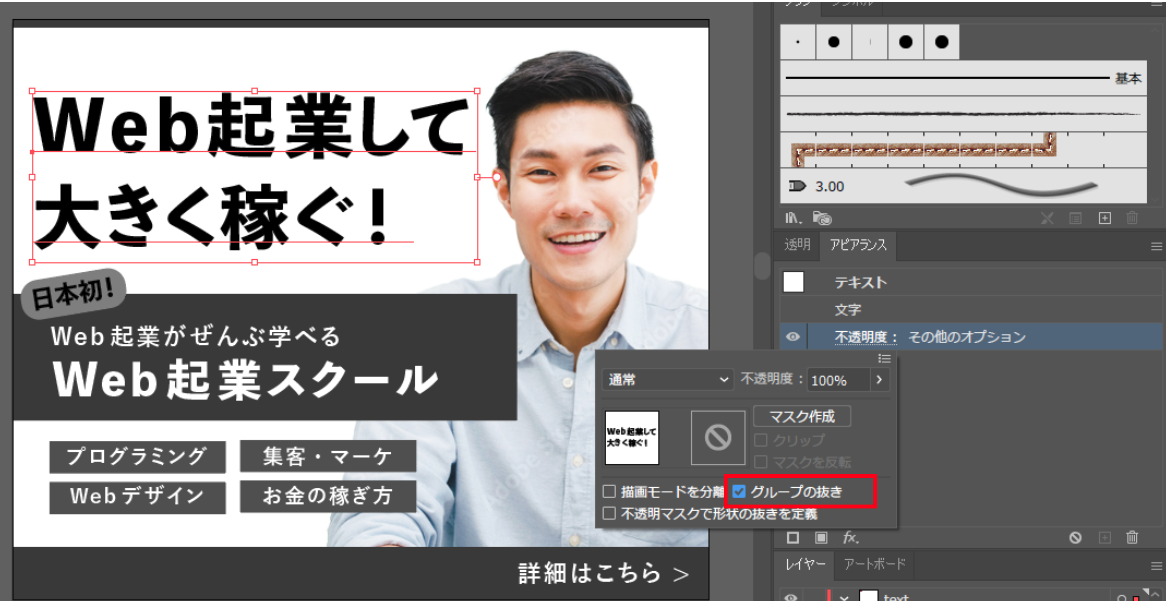Select the 文字 appearance row
1166x602 pixels.
pyautogui.click(x=969, y=310)
